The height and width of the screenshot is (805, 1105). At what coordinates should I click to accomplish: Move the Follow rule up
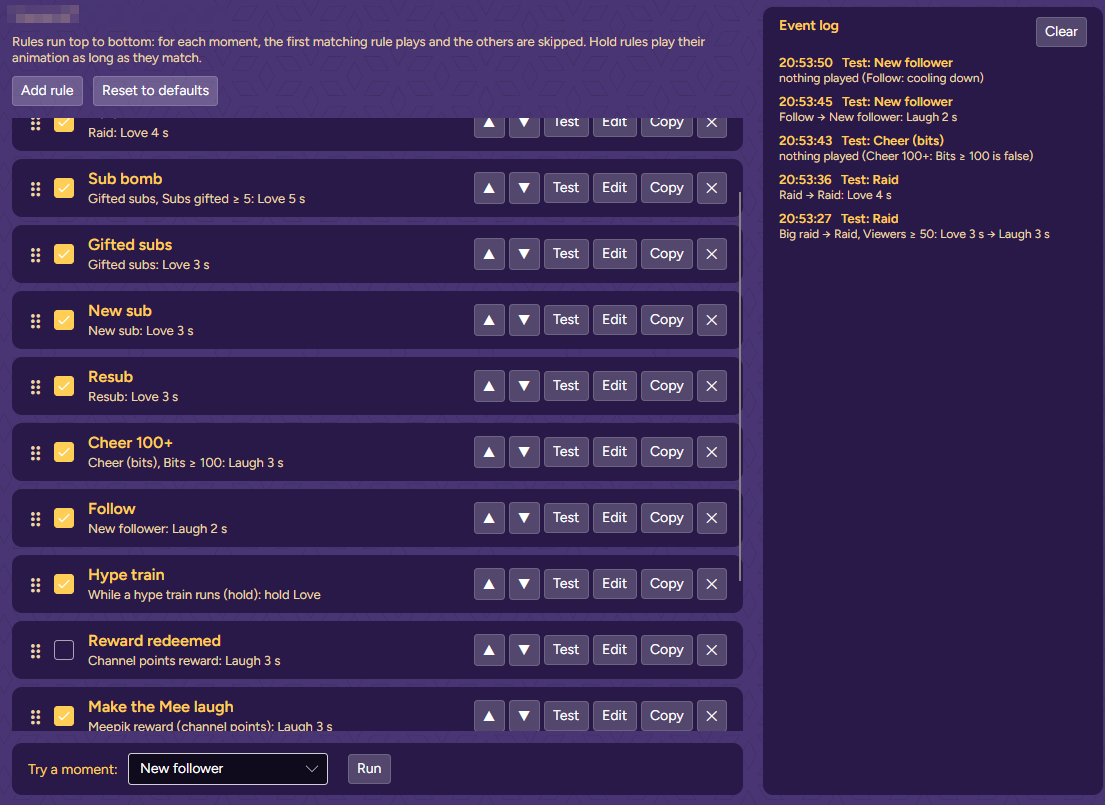[x=489, y=518]
